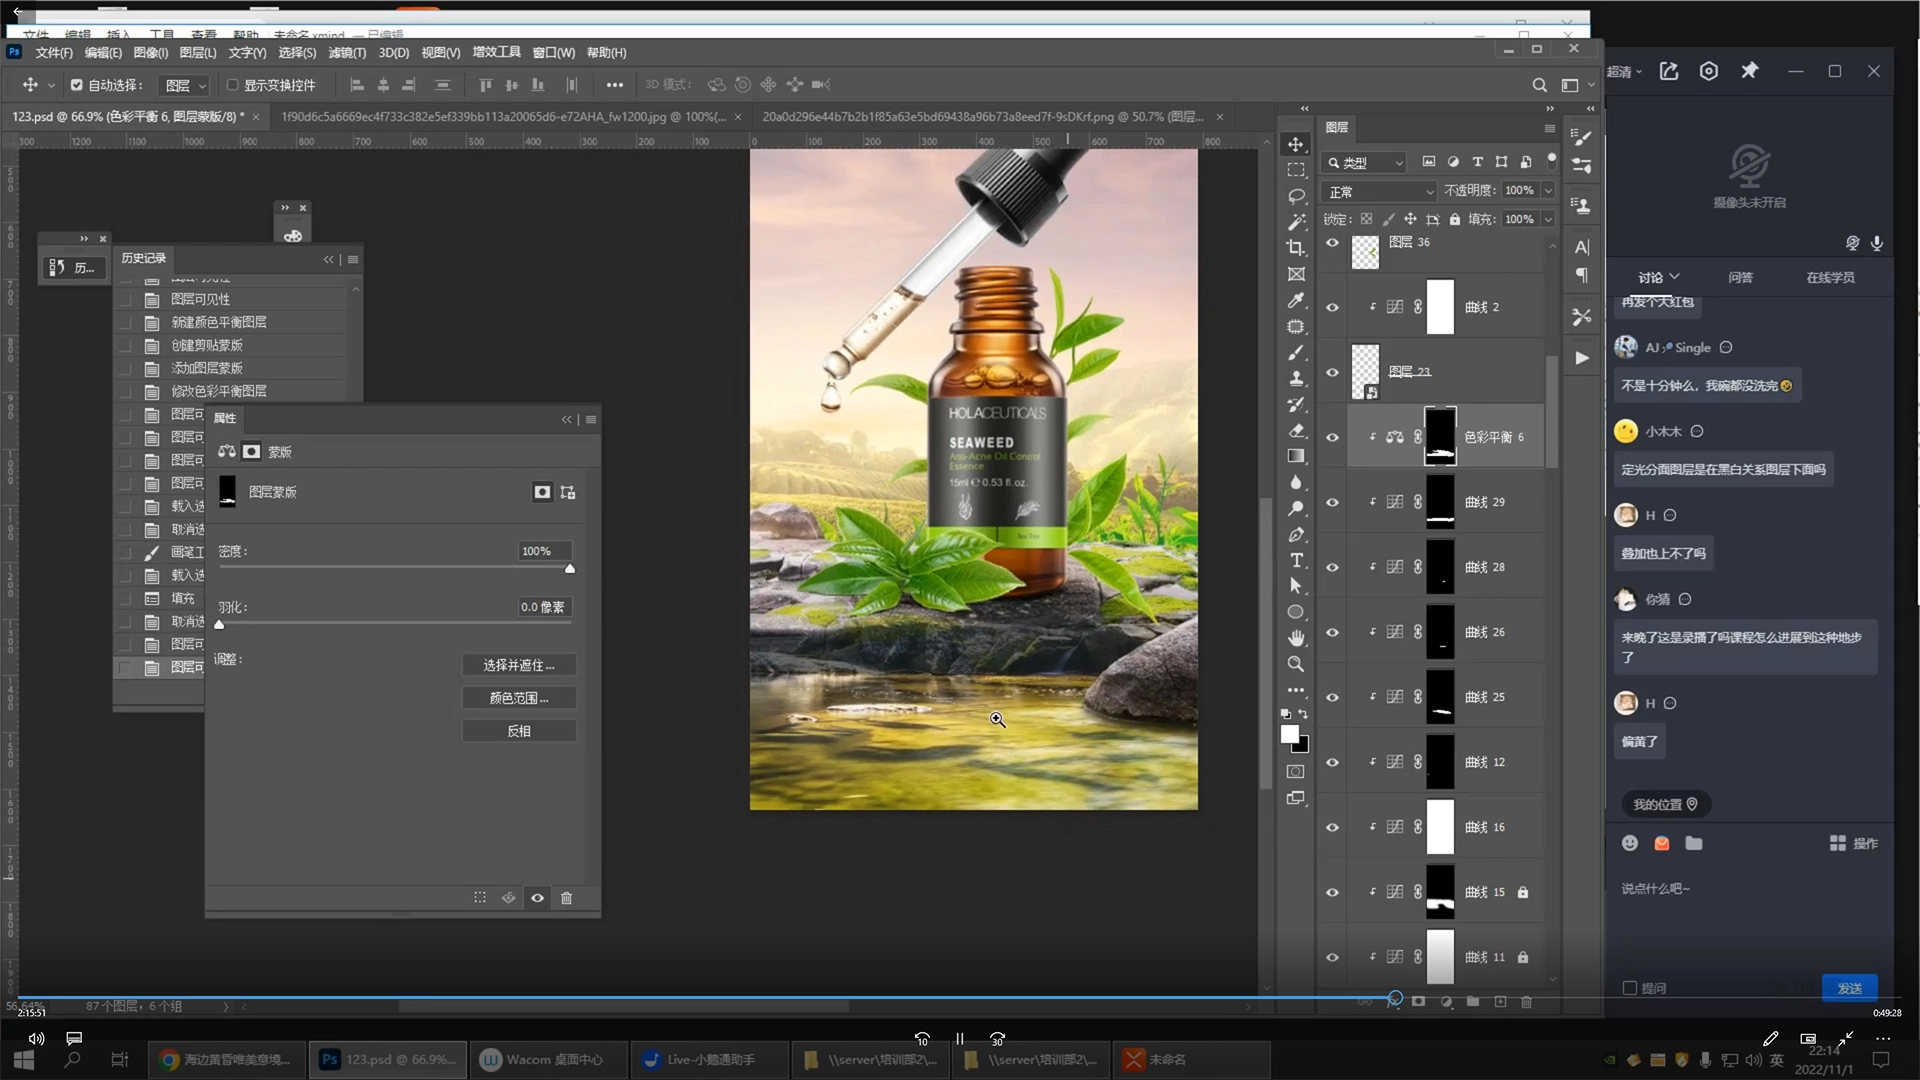Image resolution: width=1920 pixels, height=1080 pixels.
Task: Click the delete mask trash icon
Action: 566,898
